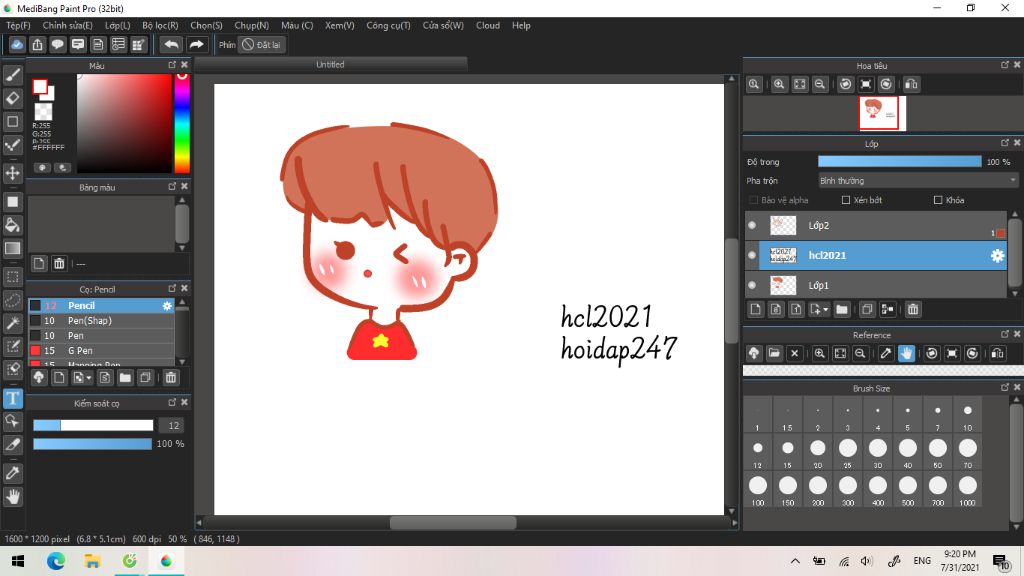The width and height of the screenshot is (1024, 576).
Task: Open settings gear for hcl2021 layer
Action: point(997,255)
